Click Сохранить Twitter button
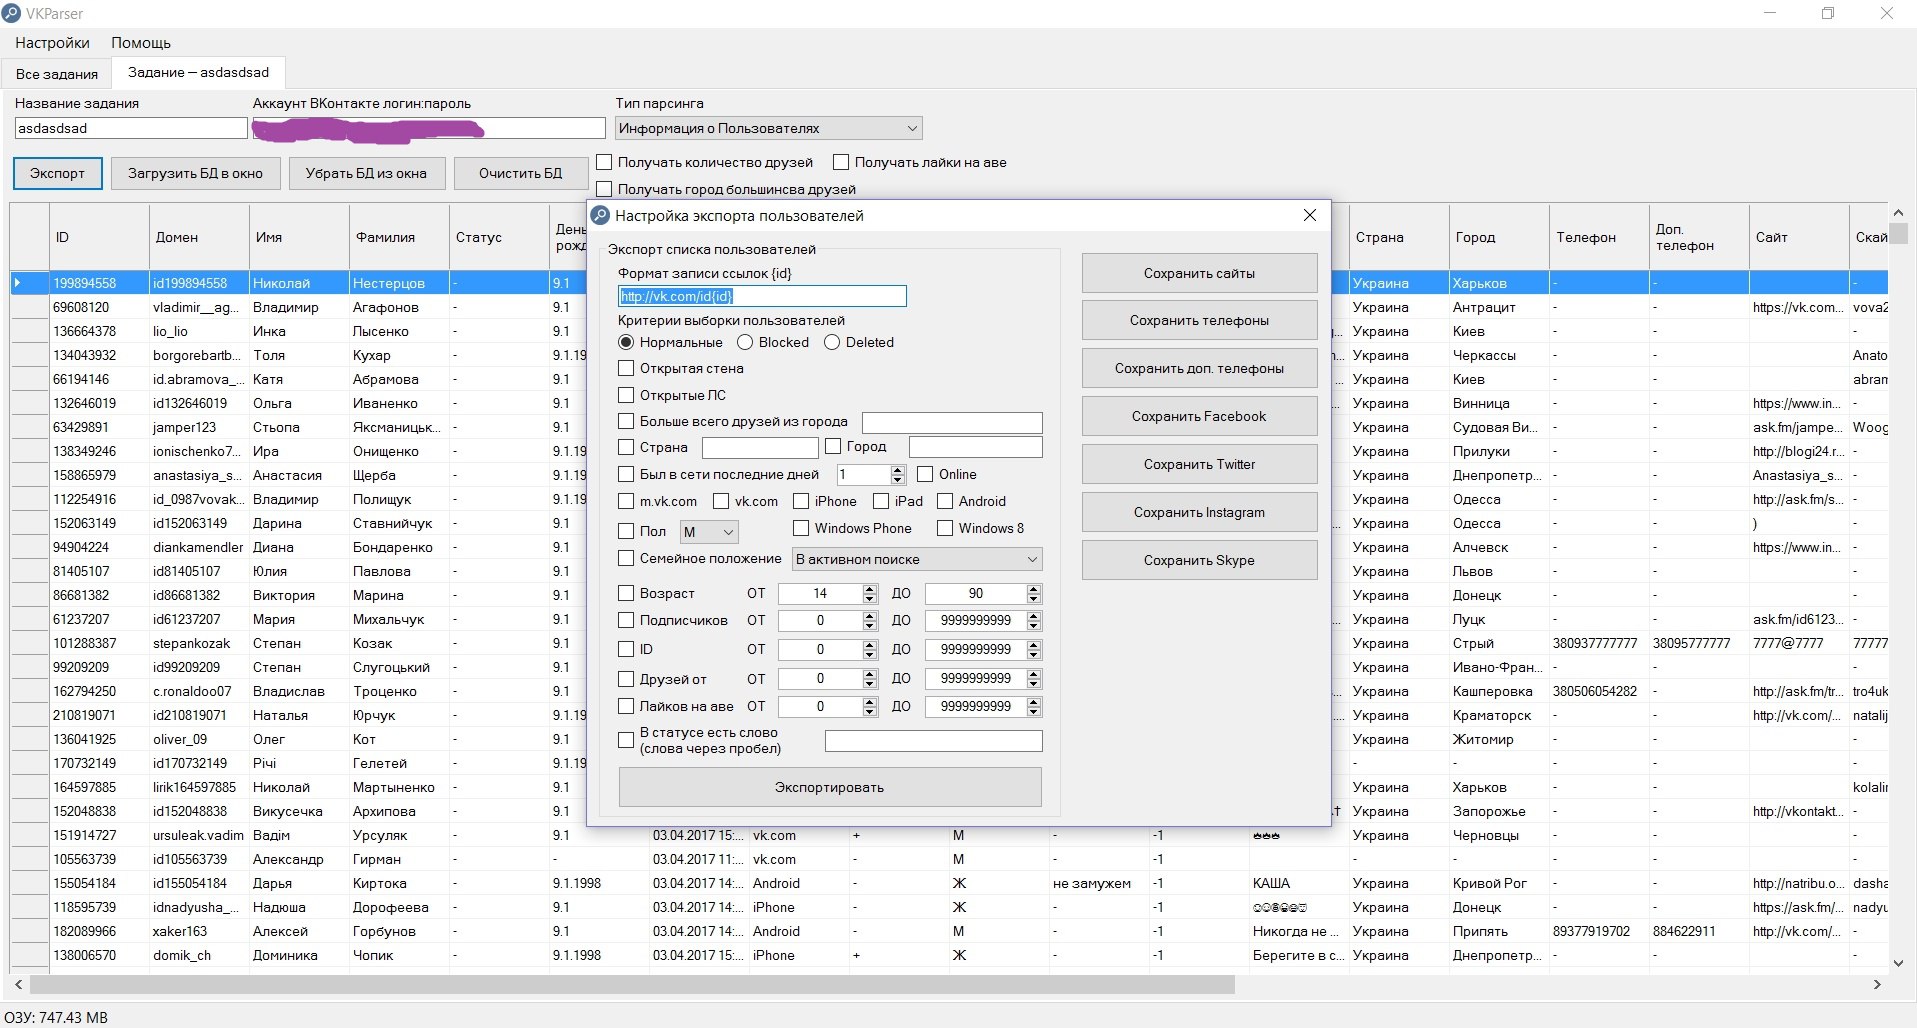 [1199, 464]
